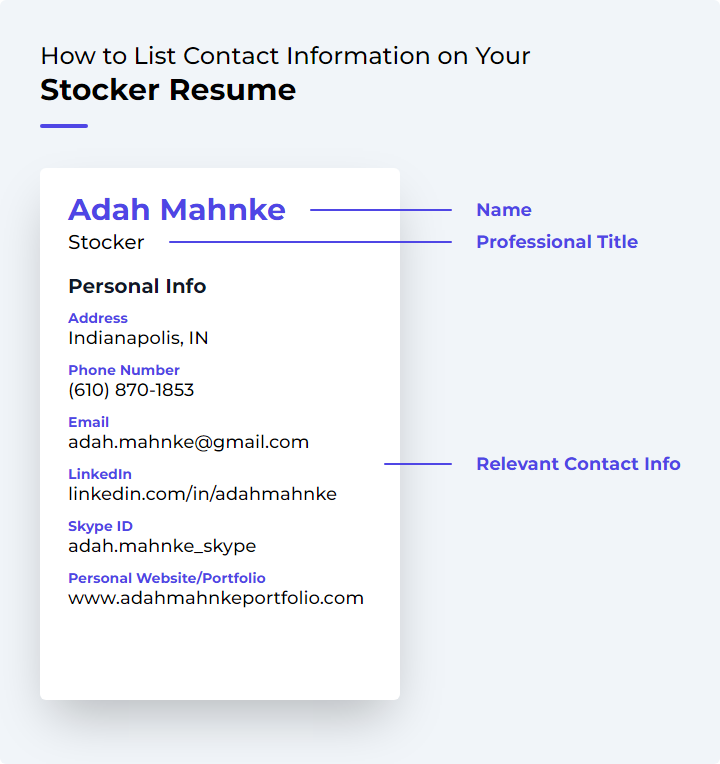Select the Indianapolis, IN address text
The height and width of the screenshot is (764, 720).
click(138, 338)
